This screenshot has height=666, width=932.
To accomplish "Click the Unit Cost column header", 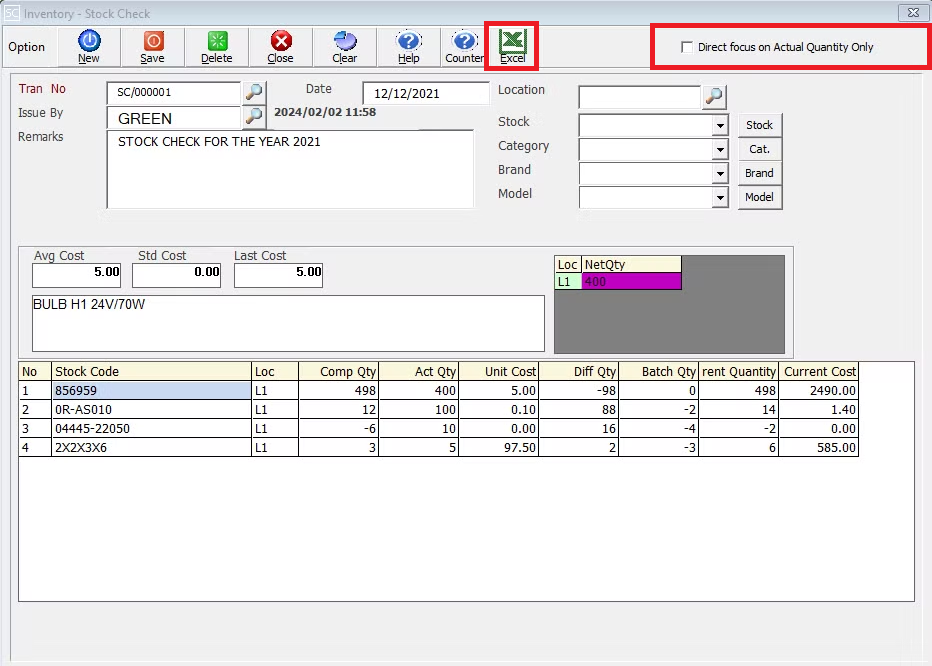I will (498, 372).
